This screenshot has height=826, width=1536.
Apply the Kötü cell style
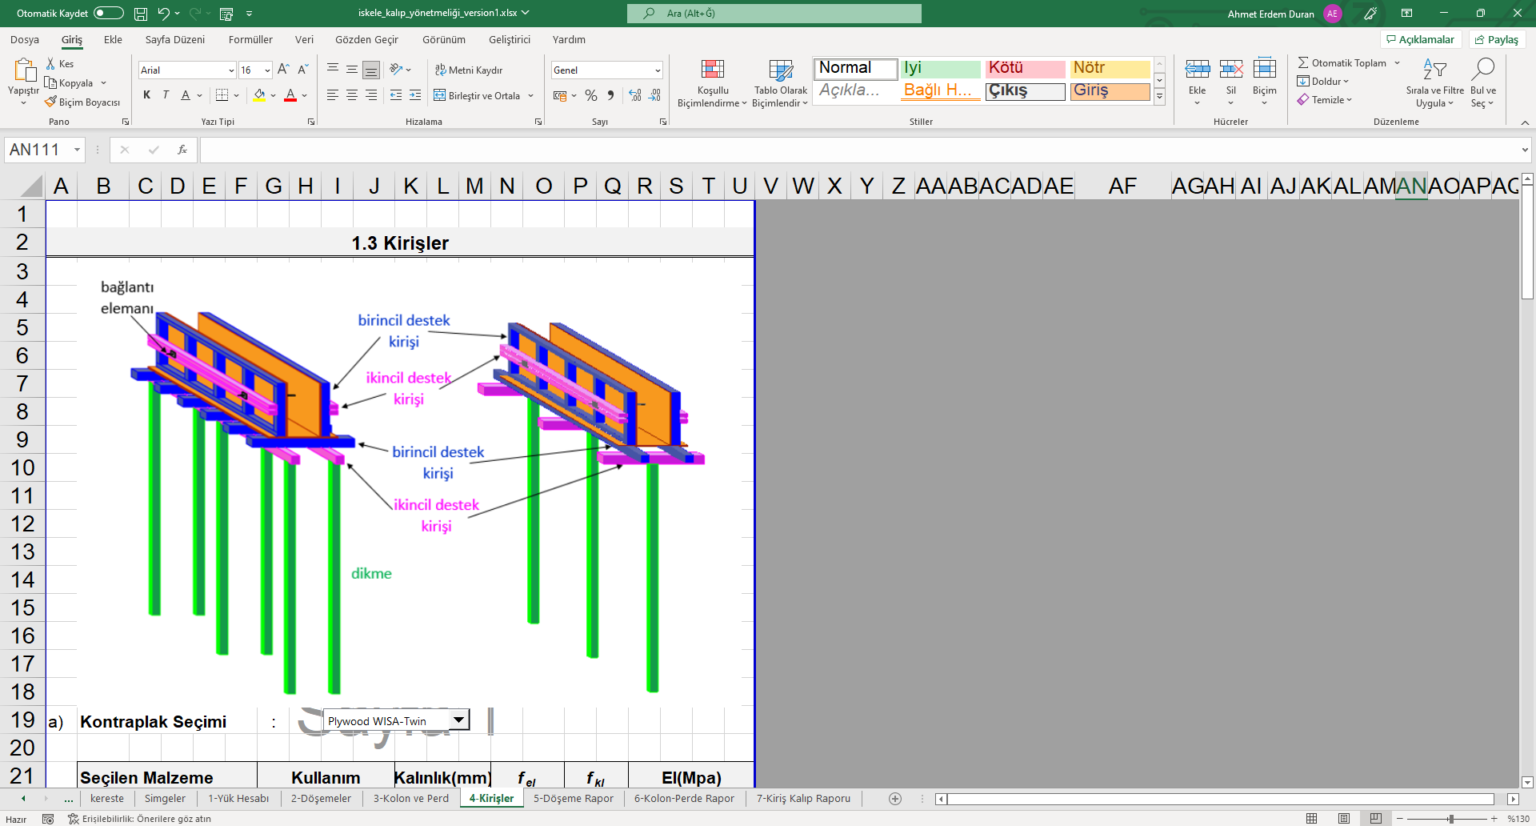pyautogui.click(x=1025, y=68)
